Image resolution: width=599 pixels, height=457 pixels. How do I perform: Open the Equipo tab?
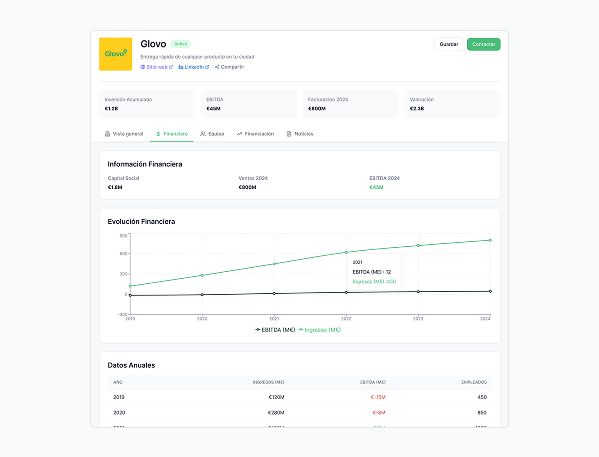click(x=212, y=134)
